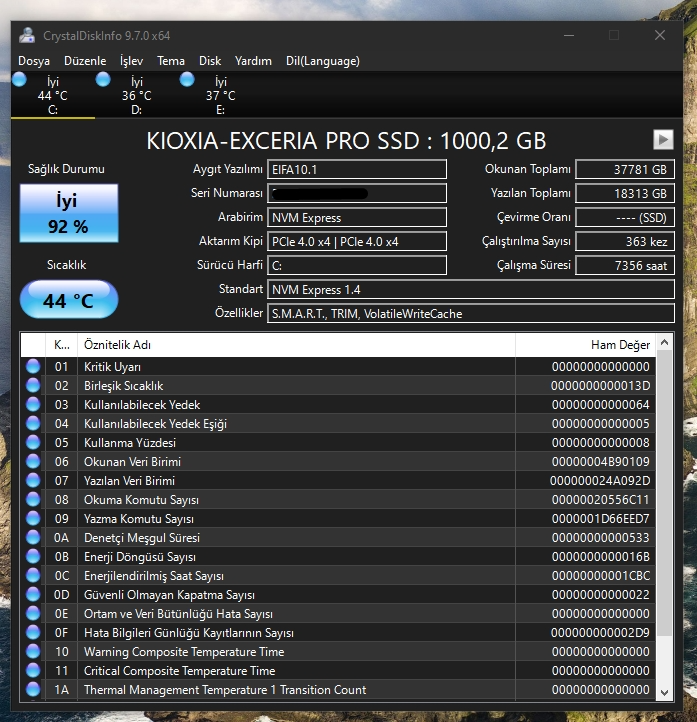Click the blue status orb for drive E:
697x722 pixels.
(187, 79)
